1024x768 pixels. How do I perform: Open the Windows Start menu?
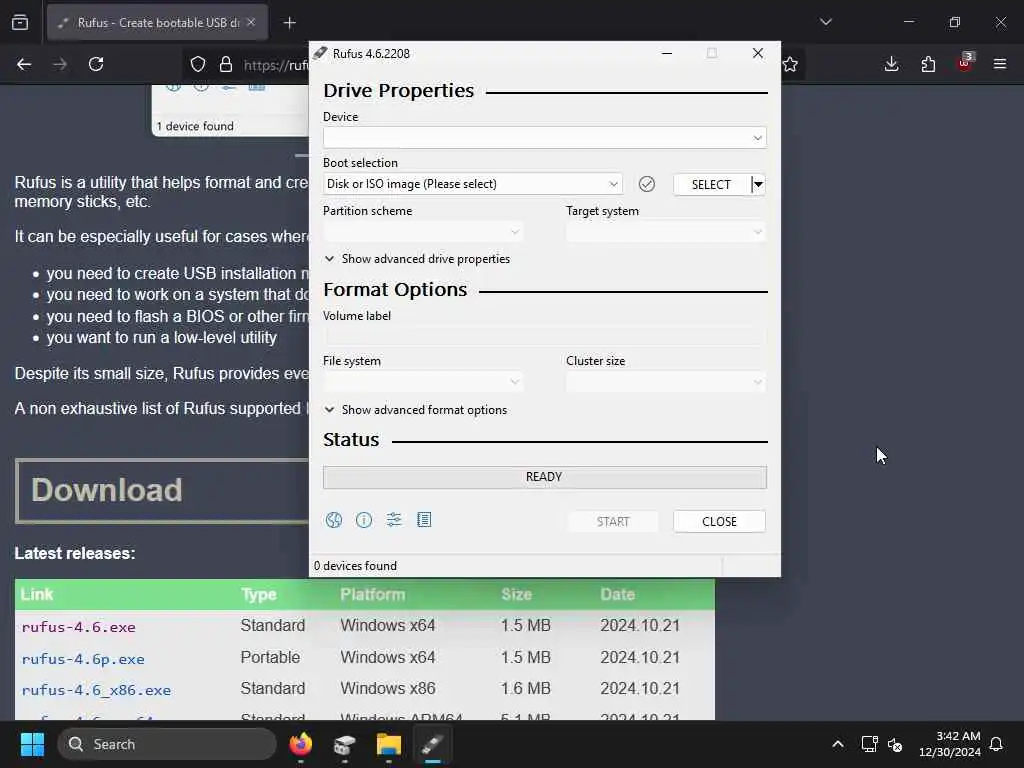click(32, 744)
